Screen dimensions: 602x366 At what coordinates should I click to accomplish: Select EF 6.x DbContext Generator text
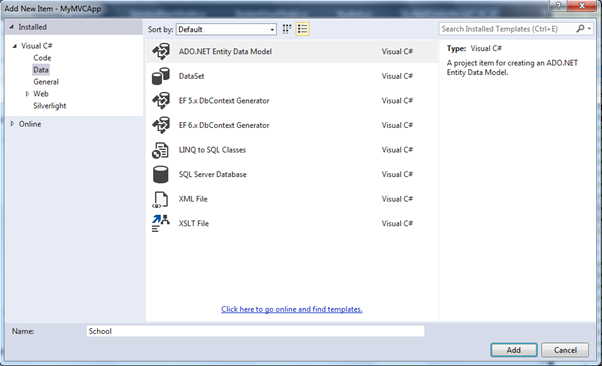(x=224, y=125)
